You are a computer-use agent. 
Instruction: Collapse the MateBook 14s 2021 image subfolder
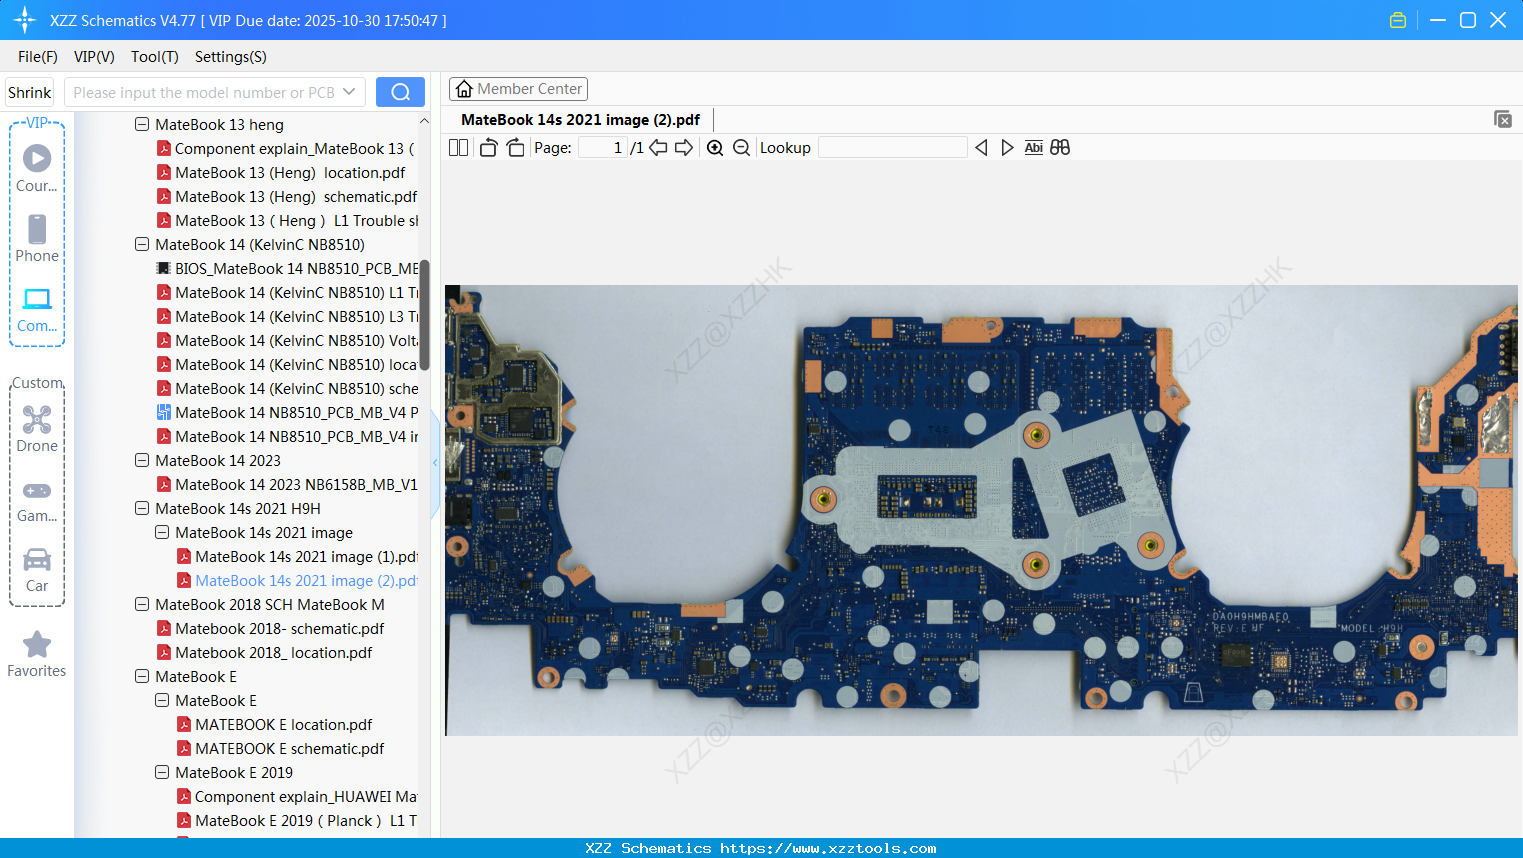pyautogui.click(x=162, y=533)
